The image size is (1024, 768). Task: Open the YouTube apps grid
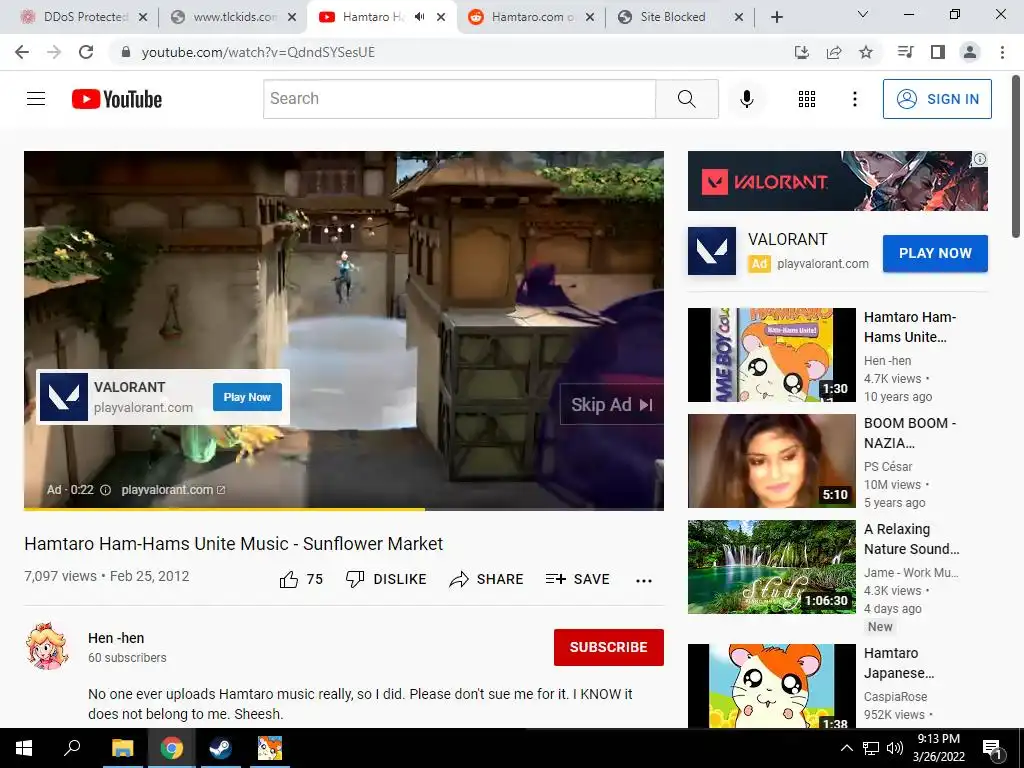[807, 99]
